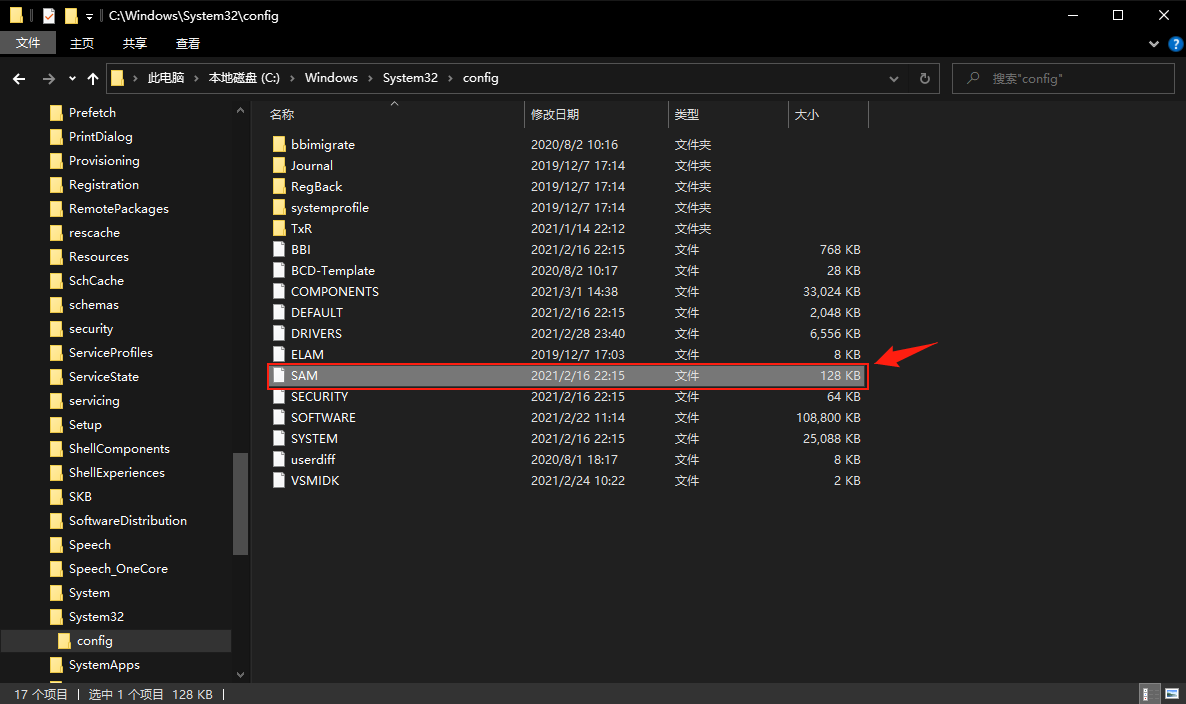Select the TxR folder icon
The width and height of the screenshot is (1186, 704).
tap(279, 228)
